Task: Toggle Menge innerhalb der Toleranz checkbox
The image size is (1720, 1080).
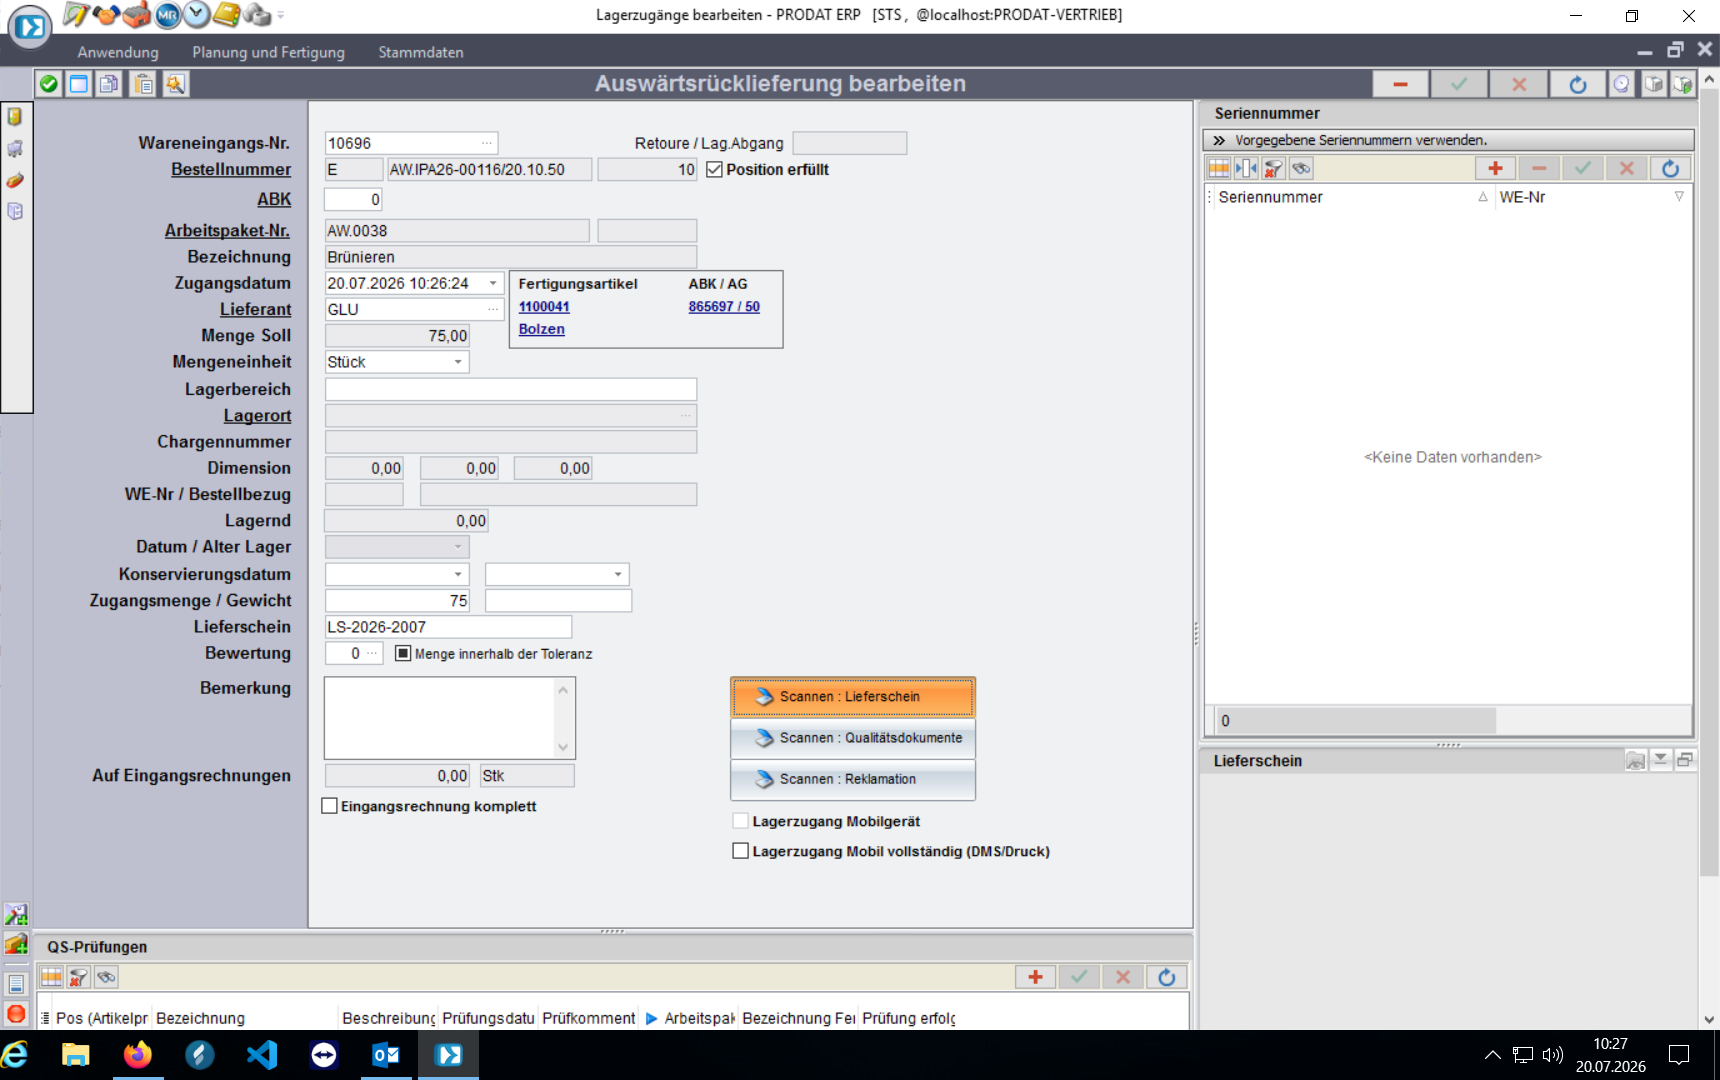Action: pyautogui.click(x=403, y=653)
